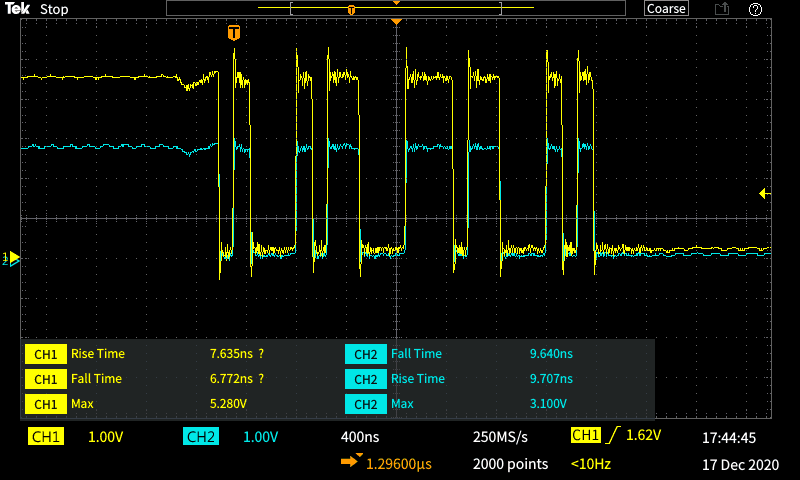Screen dimensions: 800x480
Task: Click the waveform record overview bar
Action: 397,9
